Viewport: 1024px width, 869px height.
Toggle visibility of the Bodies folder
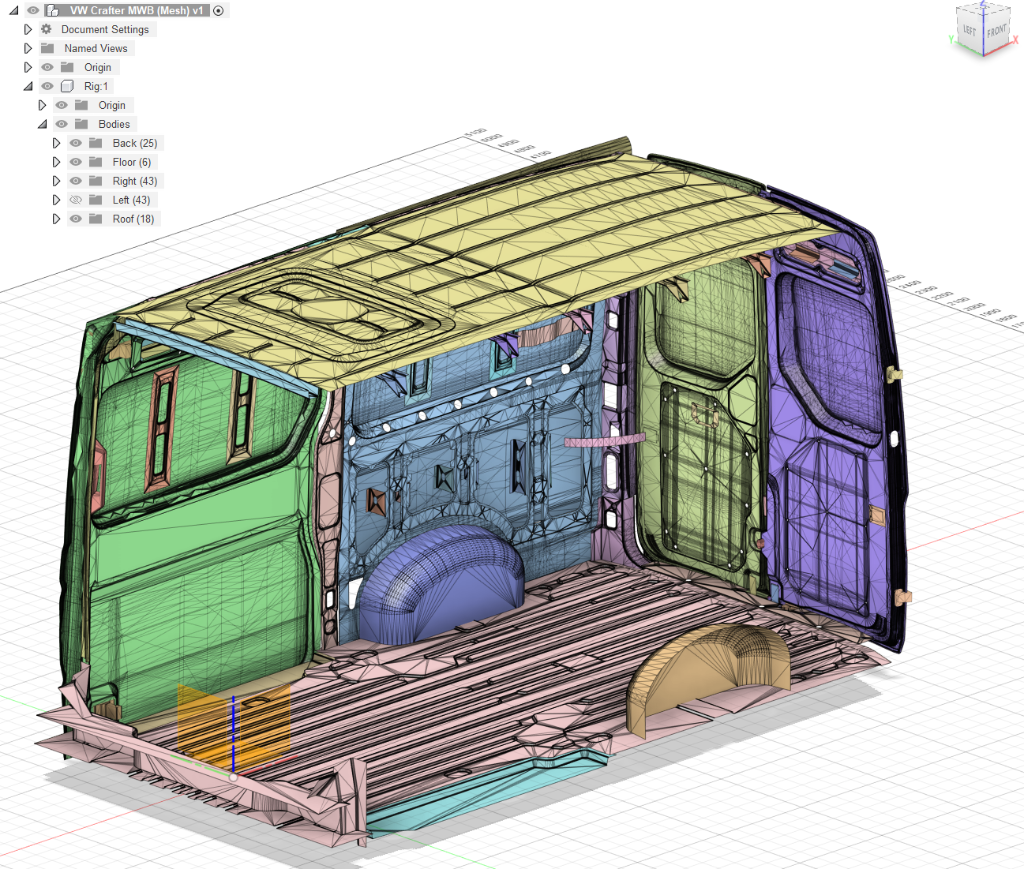pyautogui.click(x=62, y=124)
